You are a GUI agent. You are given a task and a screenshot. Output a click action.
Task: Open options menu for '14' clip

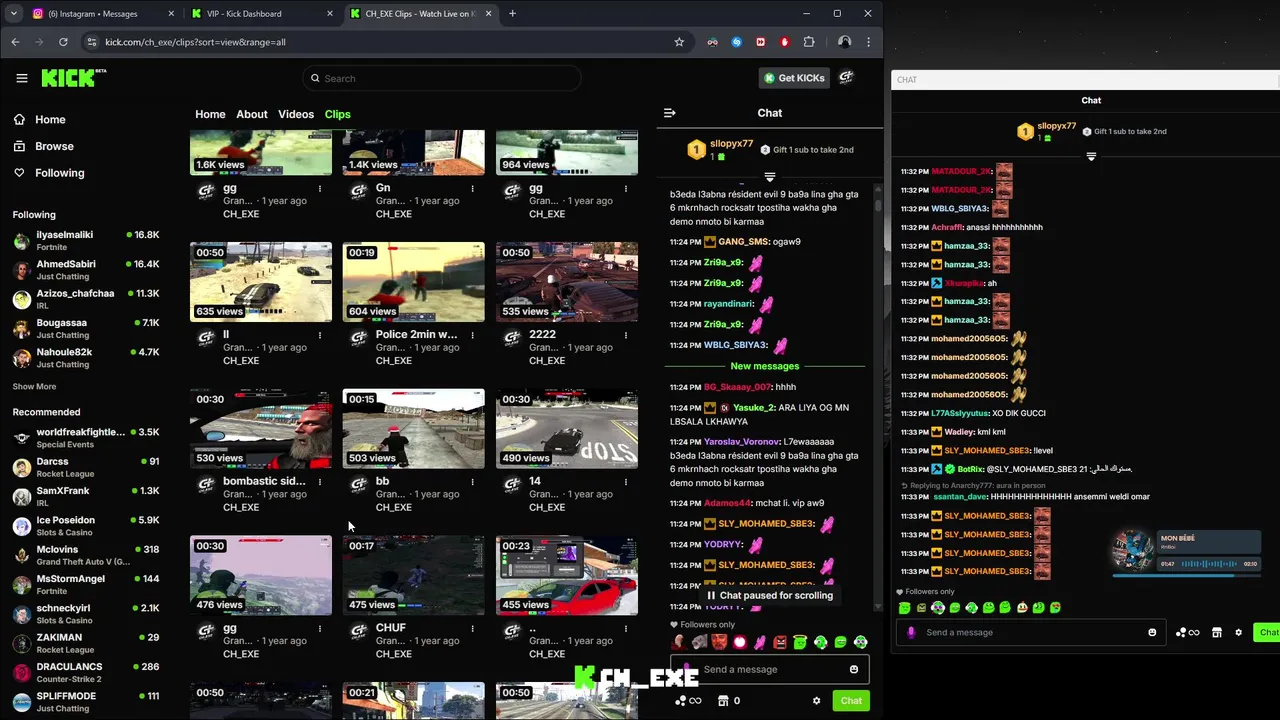click(x=625, y=482)
